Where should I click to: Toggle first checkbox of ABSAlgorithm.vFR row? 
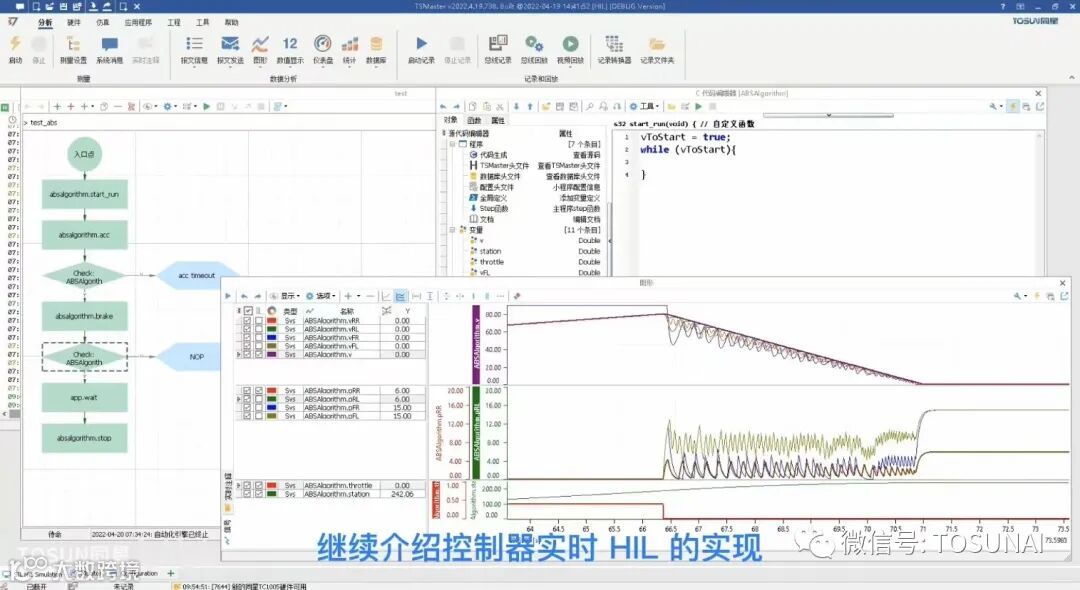click(x=247, y=337)
